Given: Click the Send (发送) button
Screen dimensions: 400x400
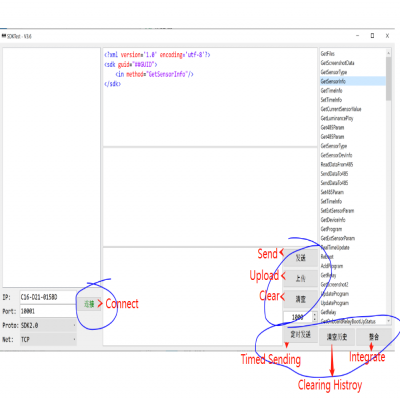Looking at the screenshot, I should pyautogui.click(x=300, y=258).
